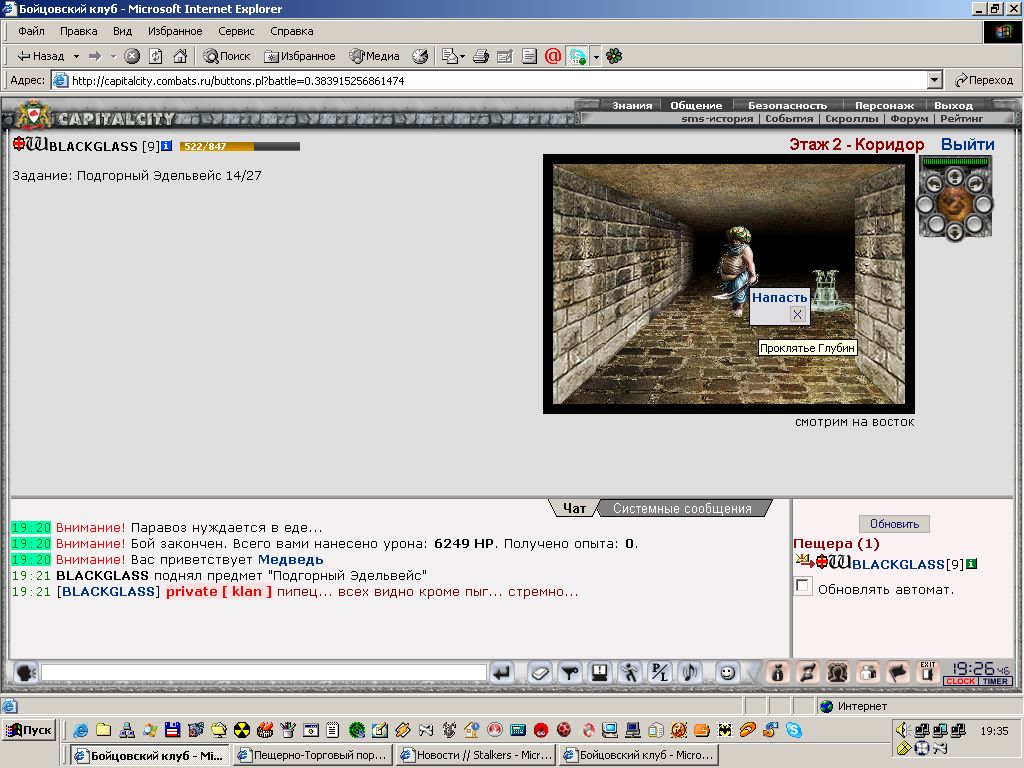Click the red @ toolbar icon
The width and height of the screenshot is (1024, 768).
(552, 56)
